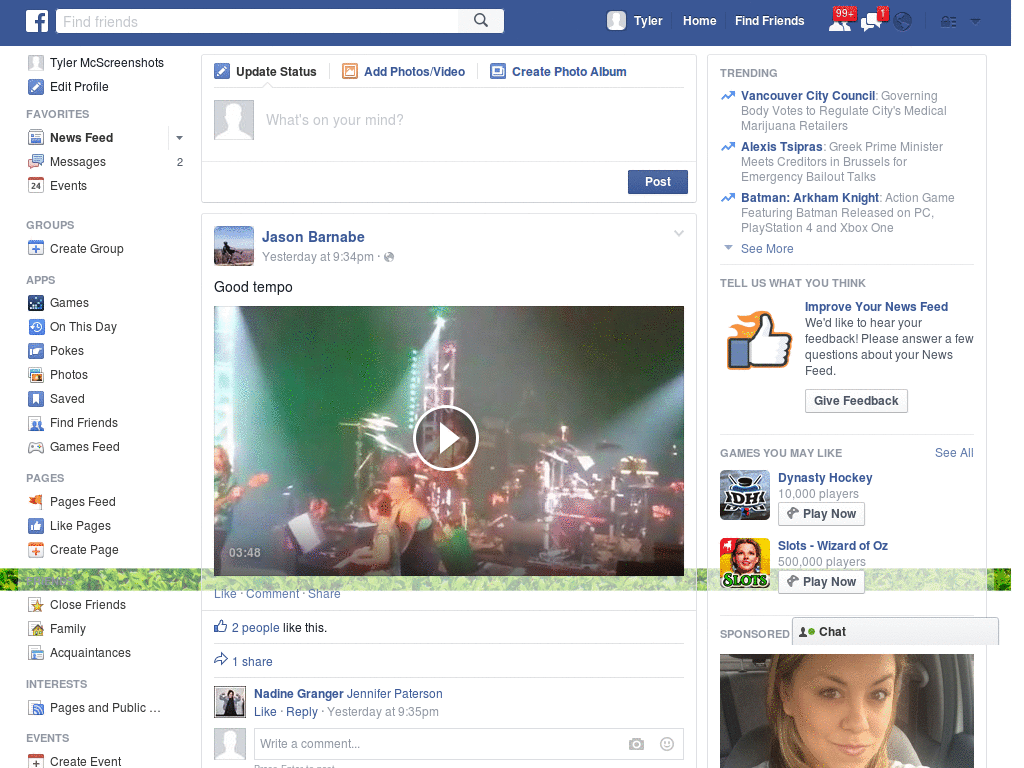
Task: Click the Pages Feed flag icon
Action: click(x=36, y=502)
